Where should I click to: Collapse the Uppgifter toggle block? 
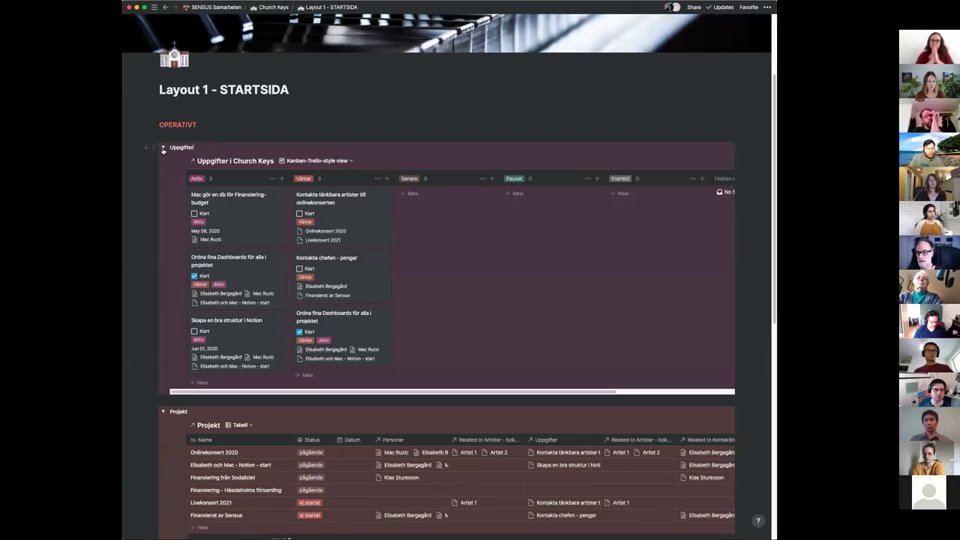(163, 148)
